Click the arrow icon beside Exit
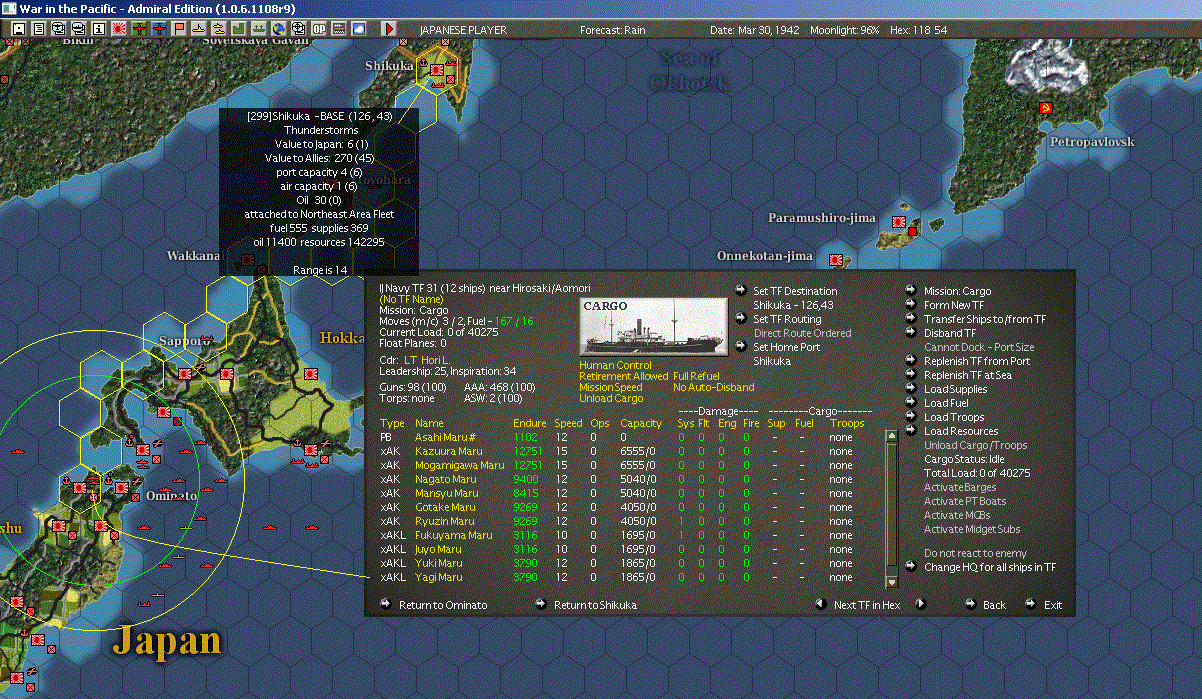The image size is (1202, 699). [x=1030, y=604]
